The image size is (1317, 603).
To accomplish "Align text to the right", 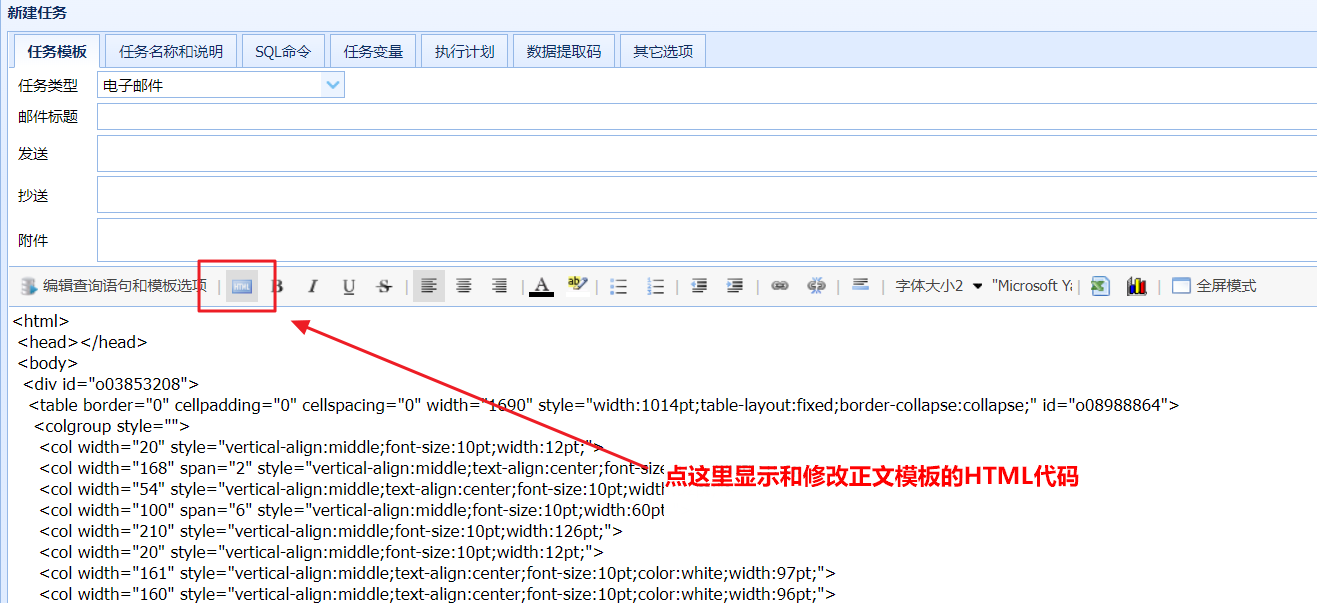I will (x=500, y=286).
